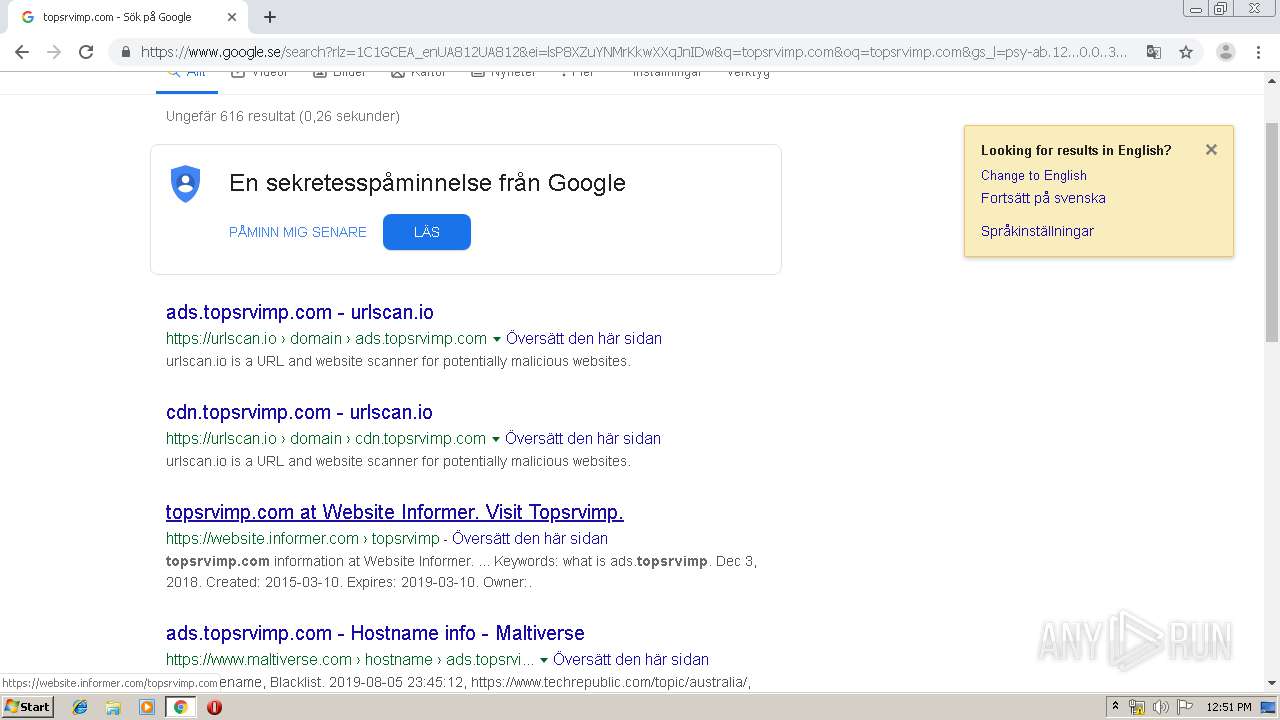This screenshot has width=1280, height=720.
Task: Open a new tab with plus
Action: [270, 17]
